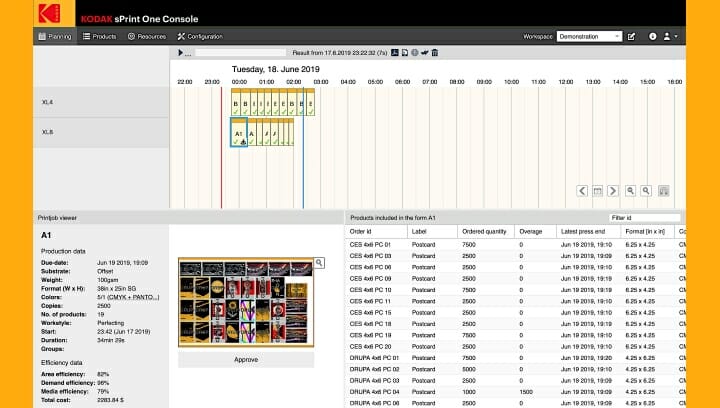Select row DRUPA 4x6 PC 03

(x=515, y=380)
